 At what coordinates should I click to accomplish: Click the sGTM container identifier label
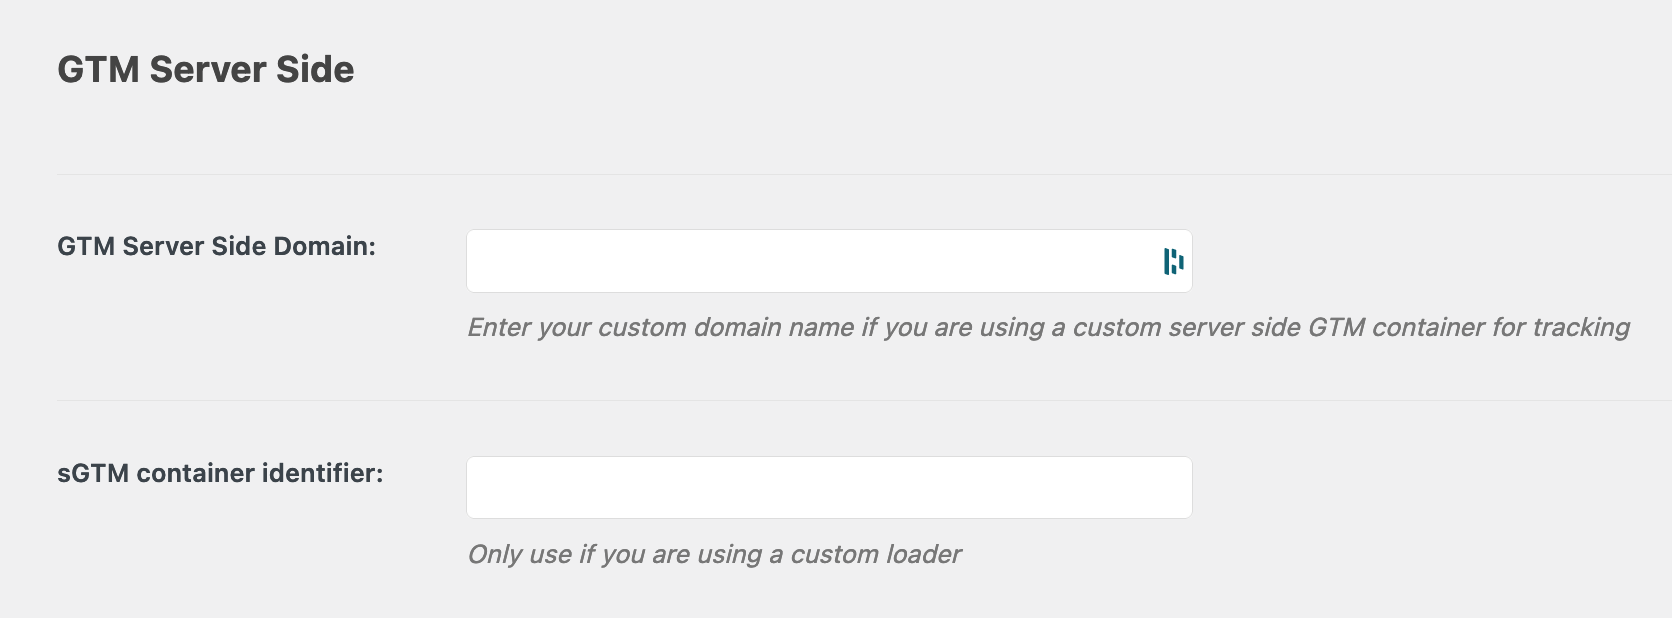click(x=220, y=473)
